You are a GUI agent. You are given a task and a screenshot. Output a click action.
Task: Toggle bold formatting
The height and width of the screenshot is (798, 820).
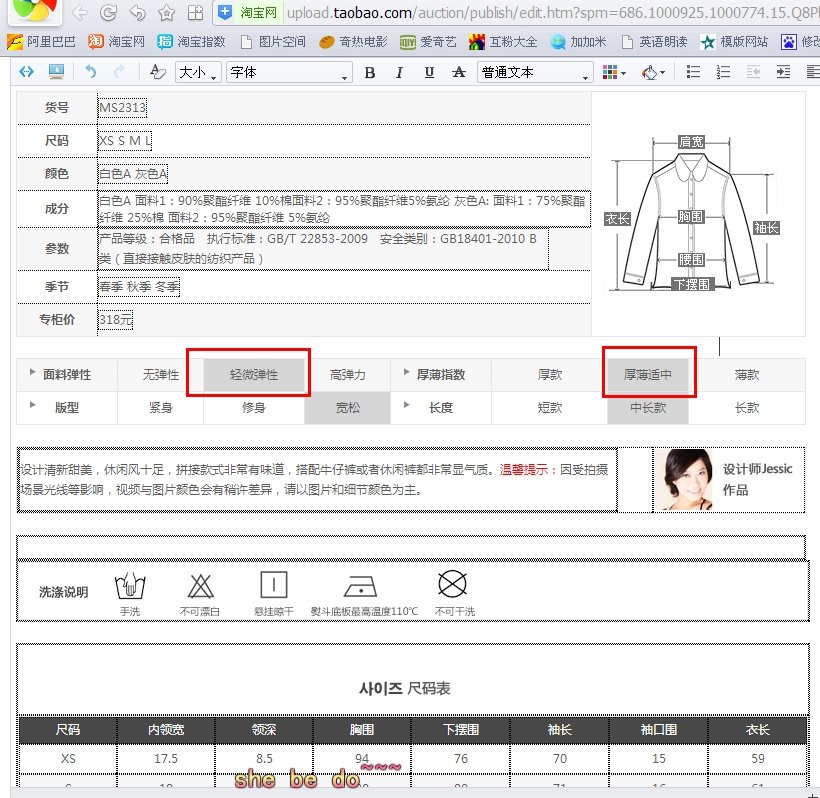click(370, 73)
